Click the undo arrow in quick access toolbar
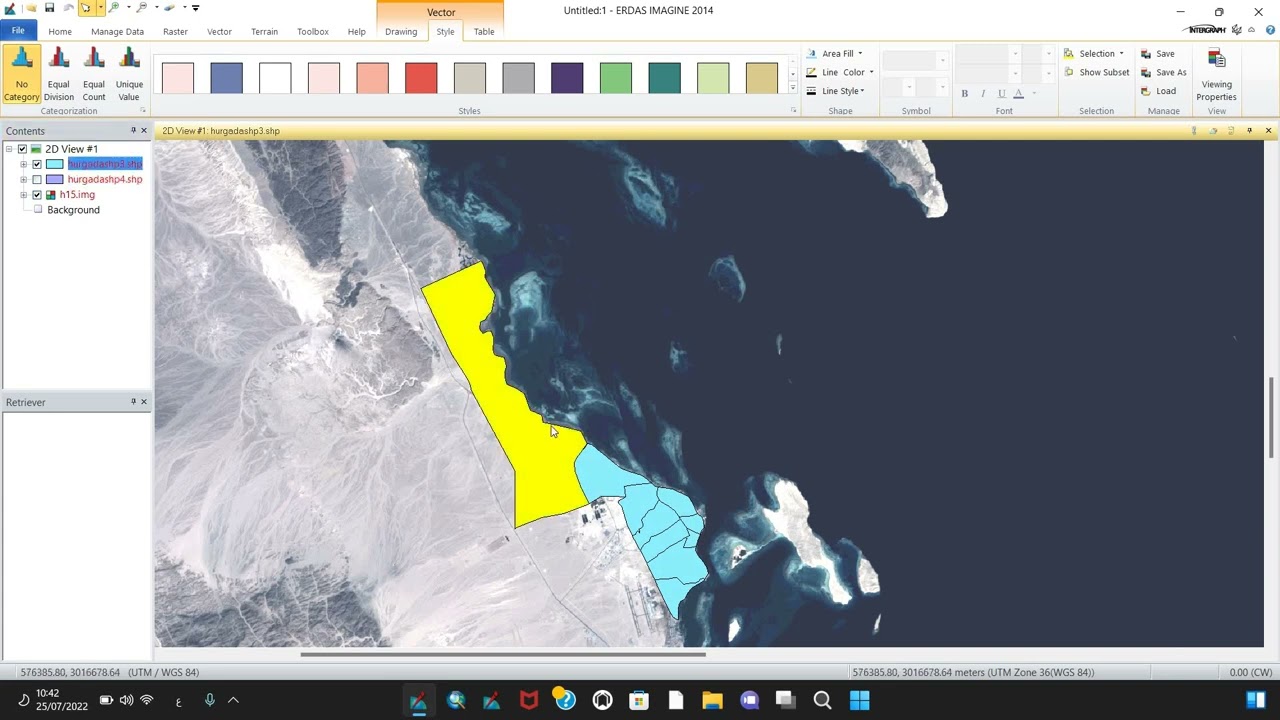Viewport: 1280px width, 720px height. pyautogui.click(x=67, y=8)
